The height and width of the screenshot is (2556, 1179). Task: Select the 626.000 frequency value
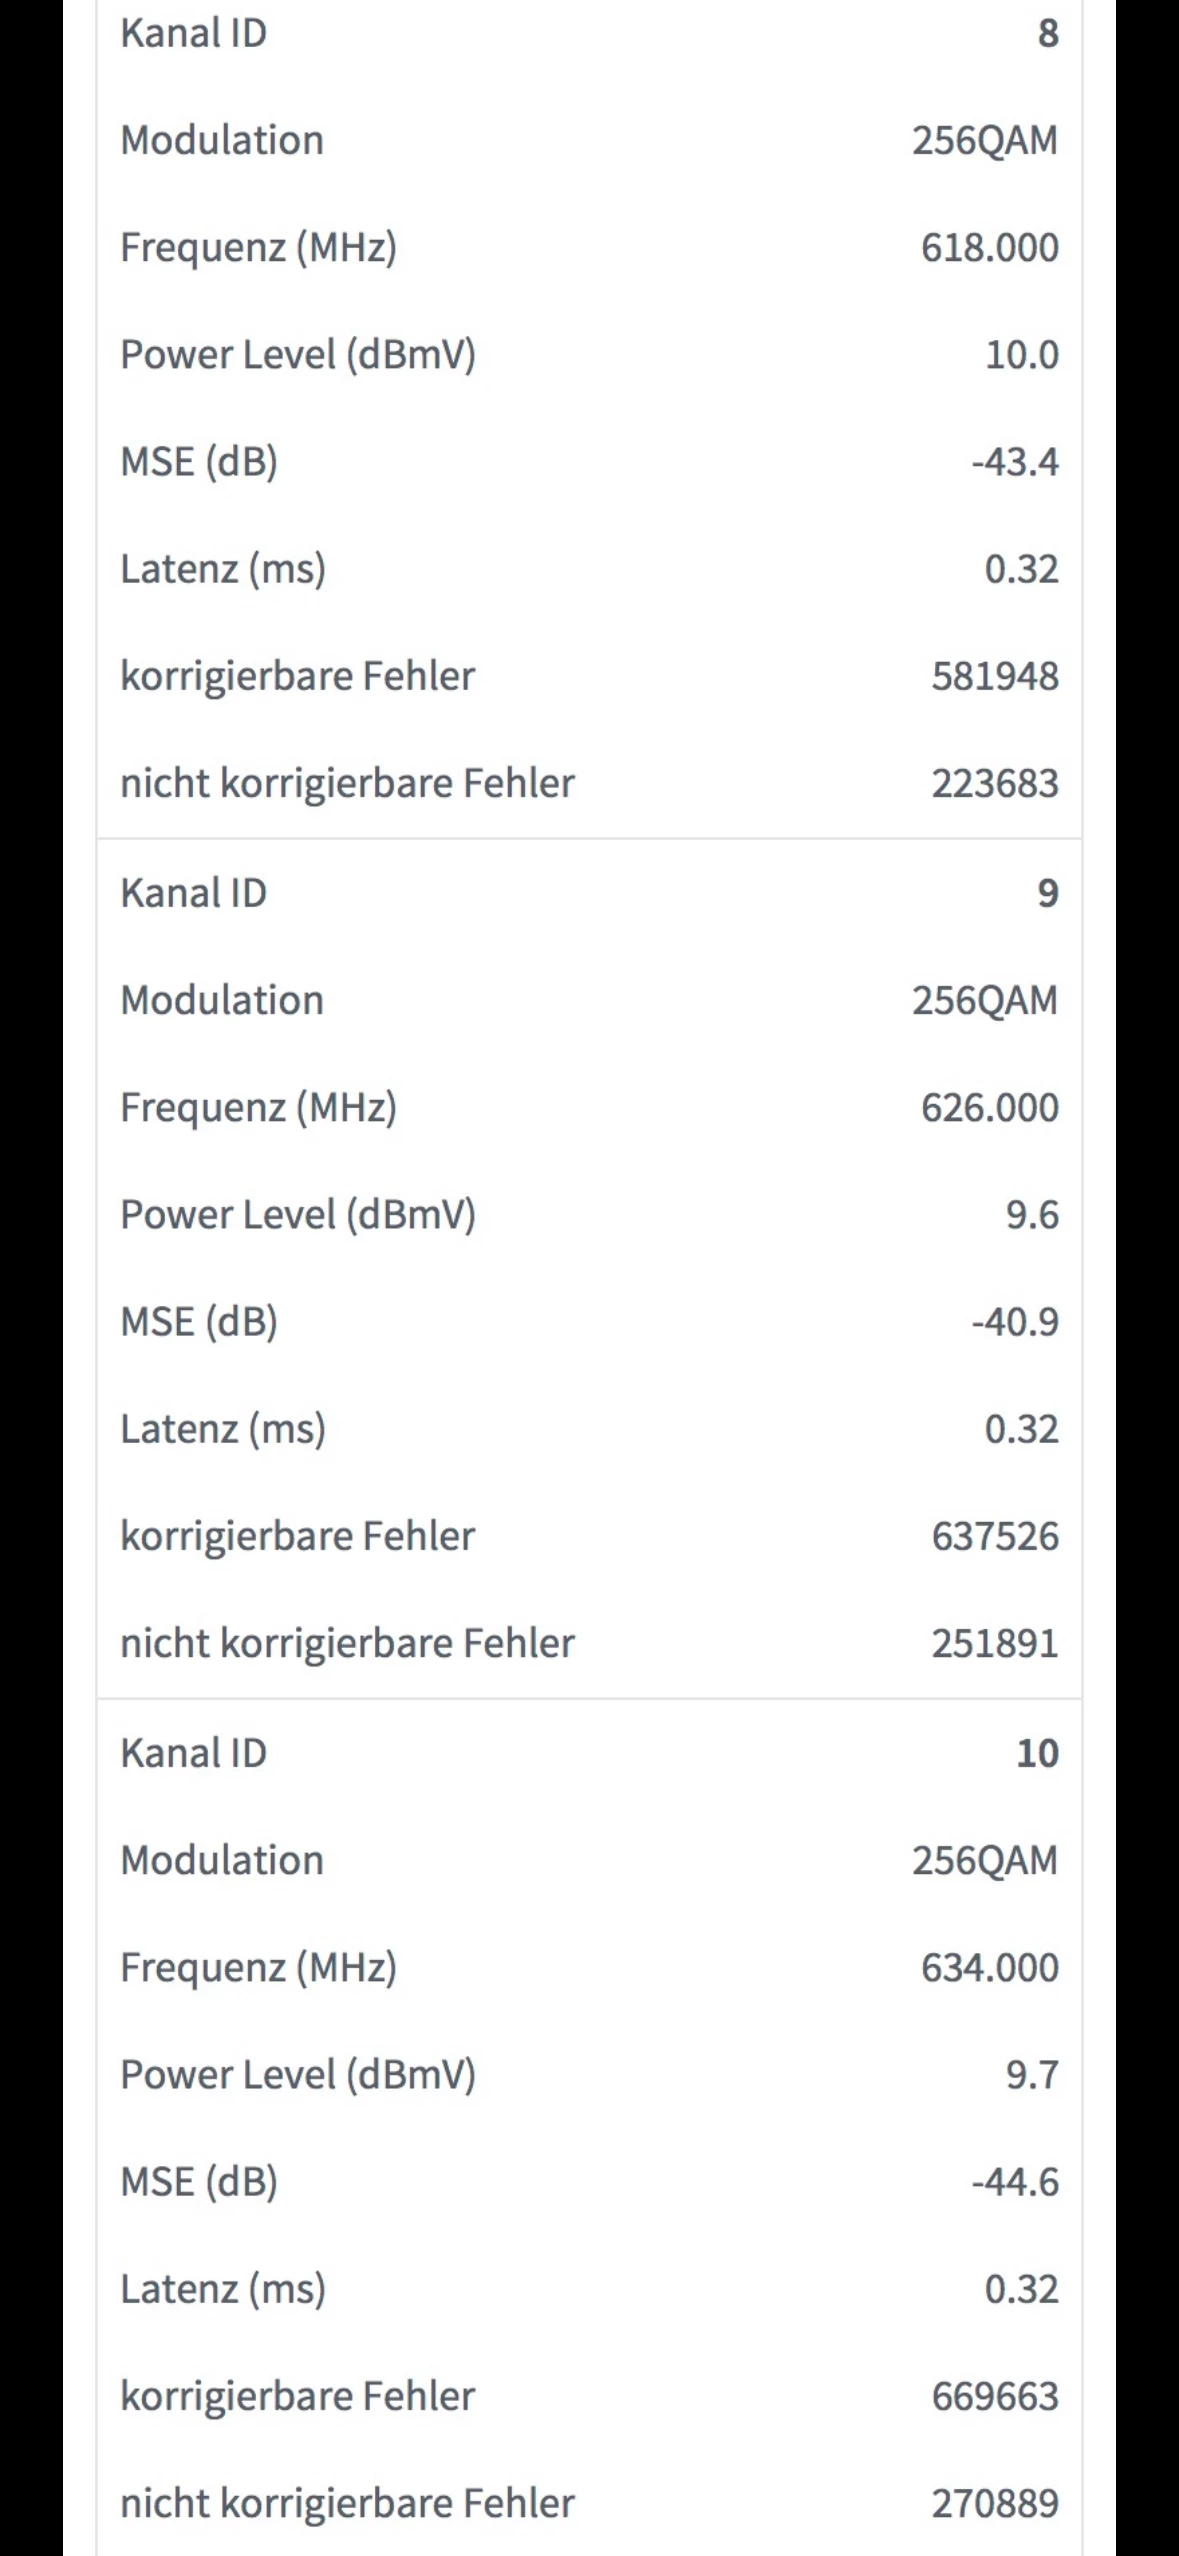tap(989, 1107)
